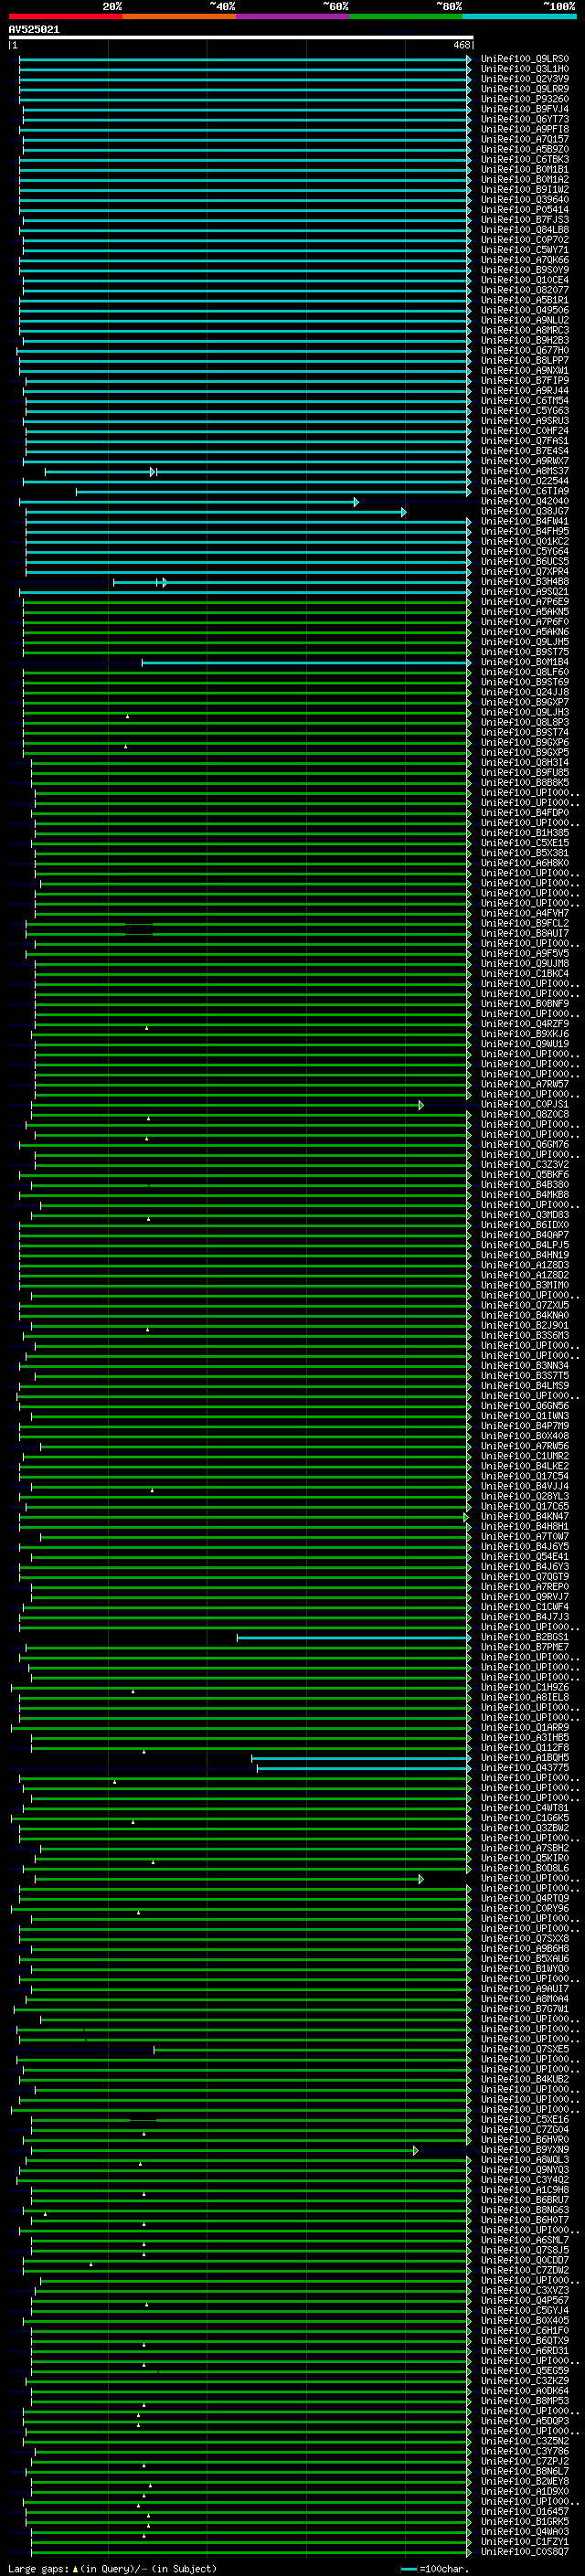Click the cyan ~100% identity legend segment

coord(519,16)
